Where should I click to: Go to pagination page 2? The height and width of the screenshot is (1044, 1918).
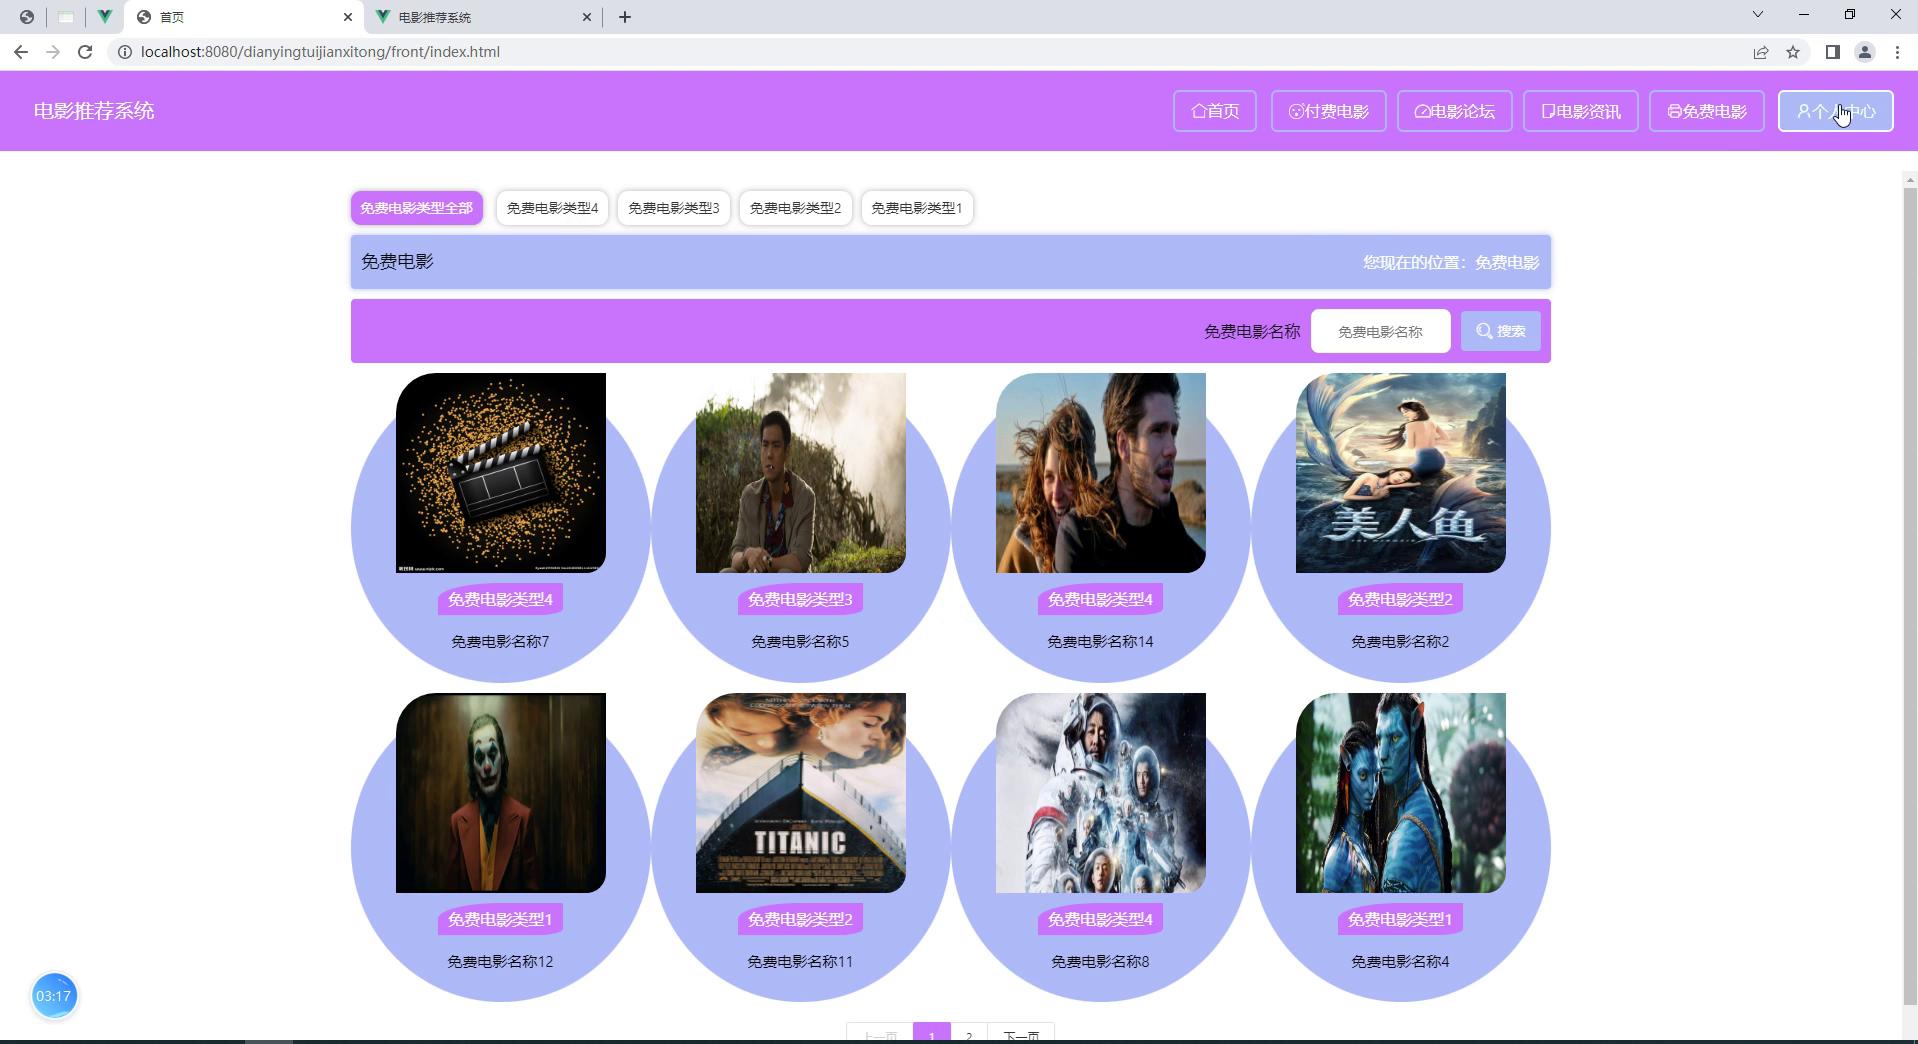(968, 1033)
